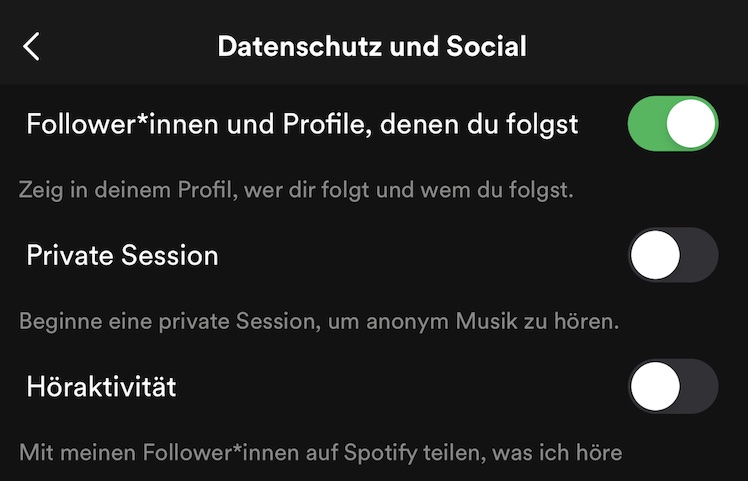This screenshot has height=481, width=748.
Task: Select the 'Höraktivität' setting label
Action: coord(101,386)
